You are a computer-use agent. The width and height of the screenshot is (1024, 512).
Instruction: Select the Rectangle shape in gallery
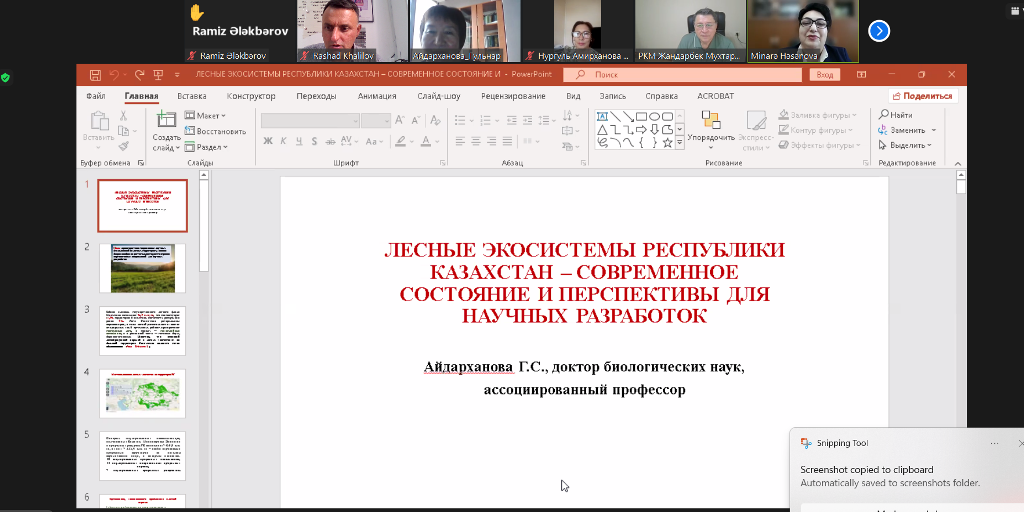641,117
